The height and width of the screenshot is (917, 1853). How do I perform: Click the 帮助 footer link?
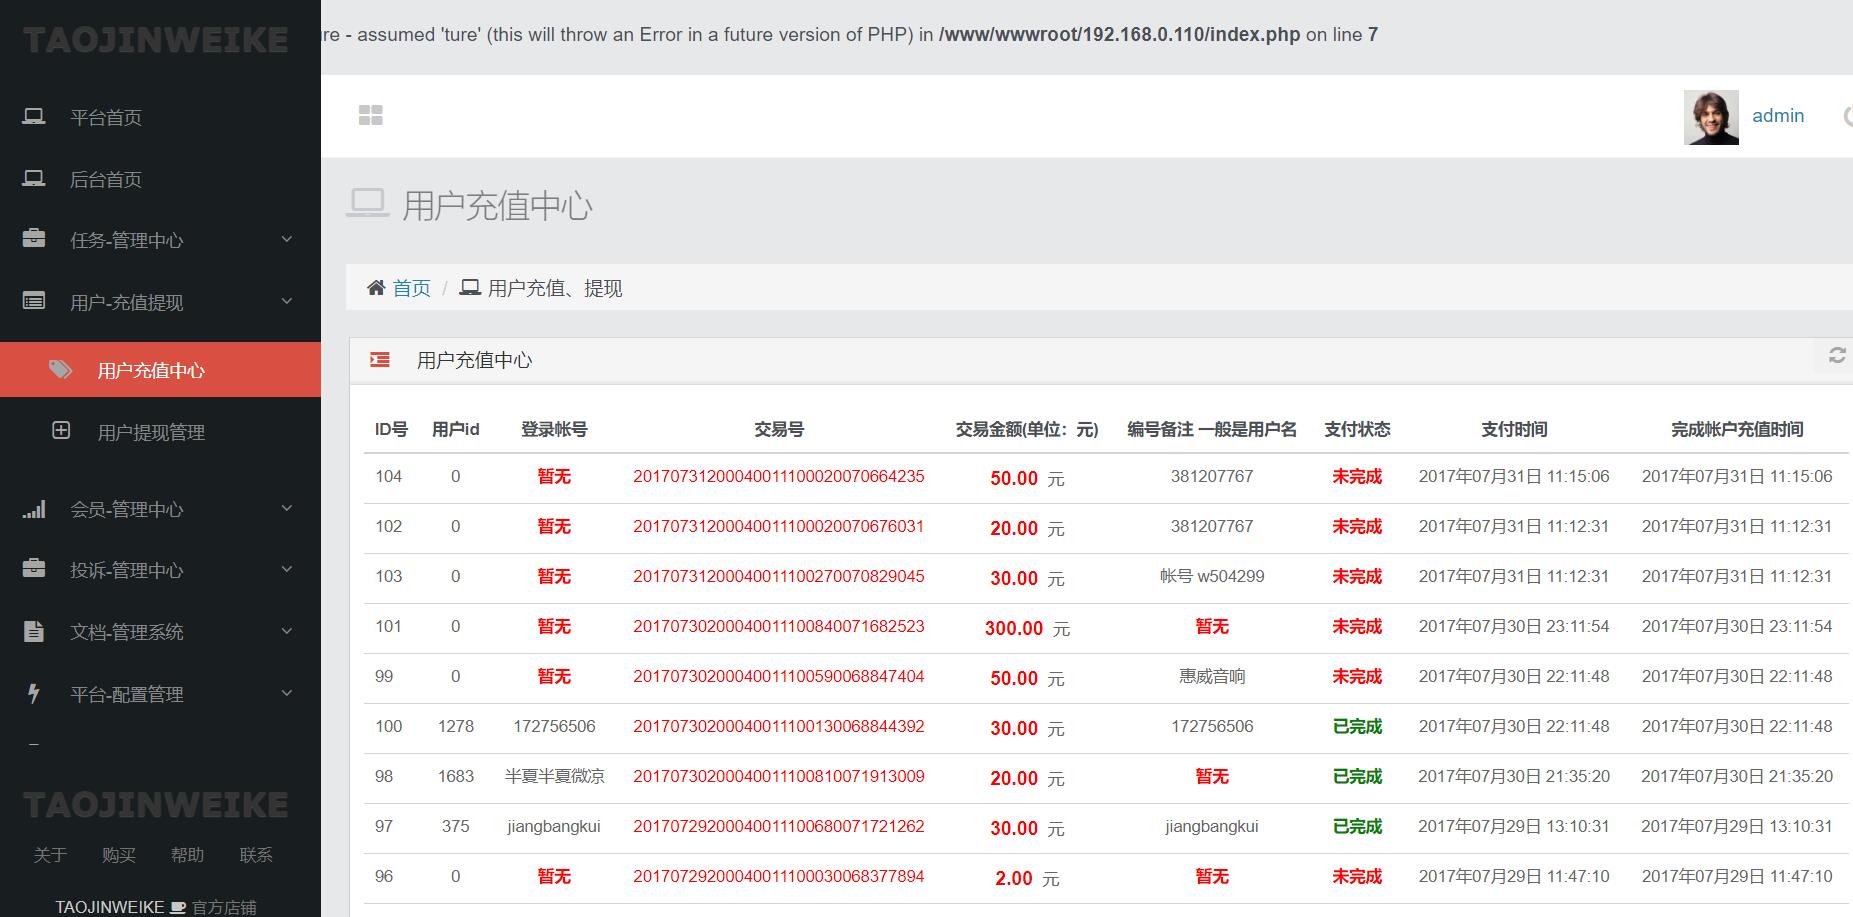point(188,855)
